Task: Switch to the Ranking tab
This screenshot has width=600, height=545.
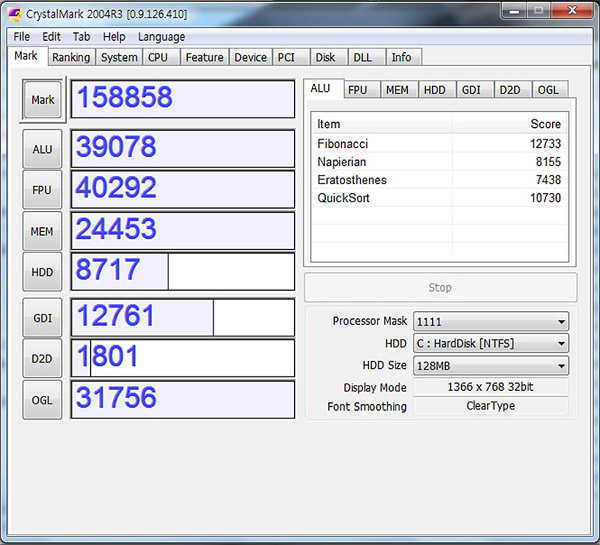Action: (x=71, y=57)
